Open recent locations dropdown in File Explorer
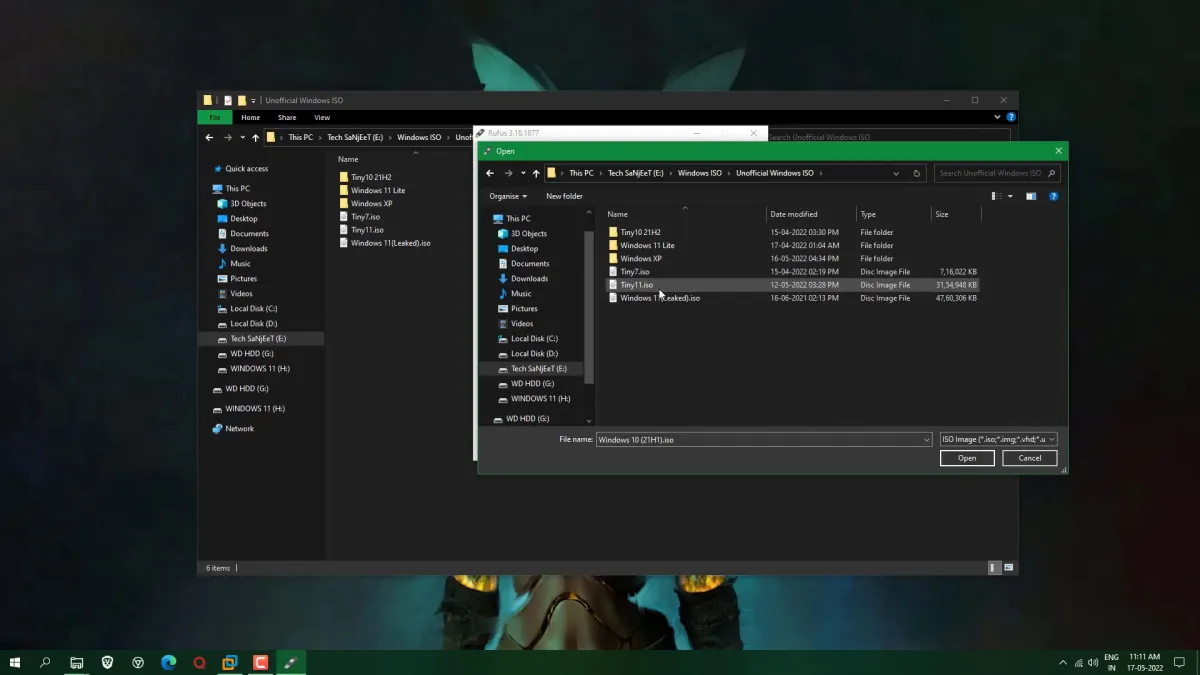1200x675 pixels. [x=242, y=137]
